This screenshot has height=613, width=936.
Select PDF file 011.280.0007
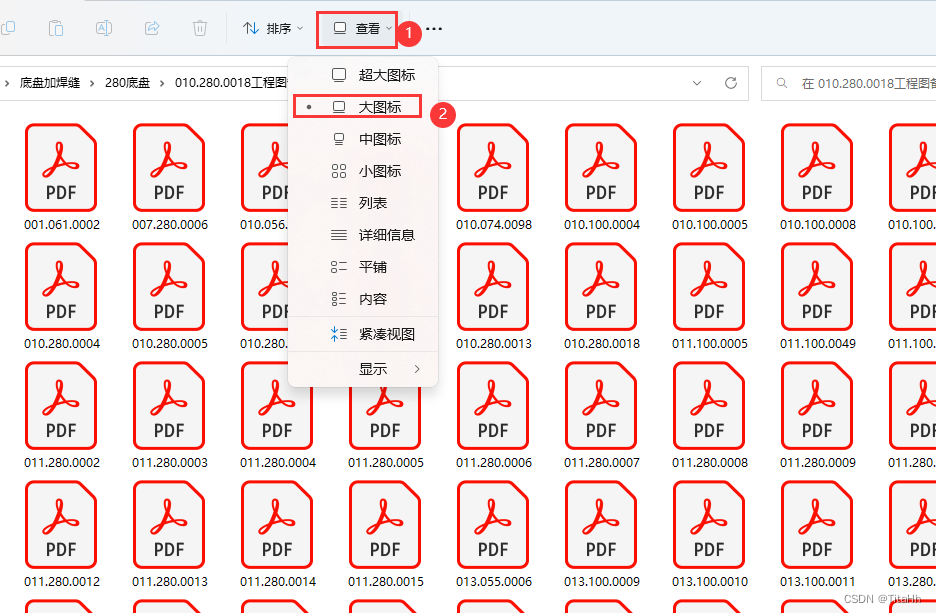602,415
